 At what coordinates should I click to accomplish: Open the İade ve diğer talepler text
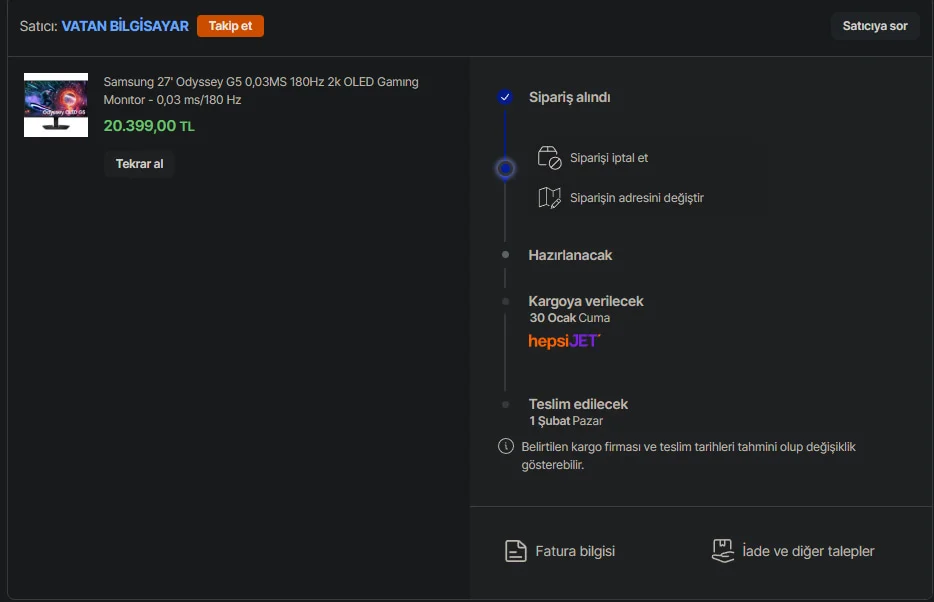808,551
